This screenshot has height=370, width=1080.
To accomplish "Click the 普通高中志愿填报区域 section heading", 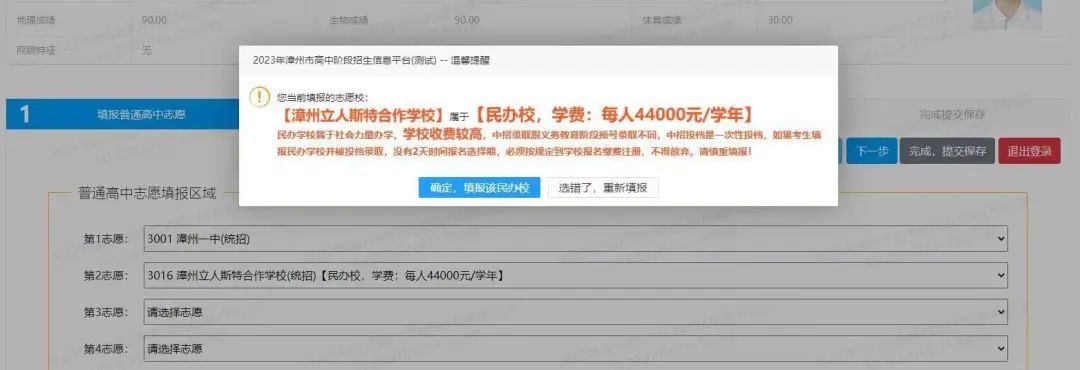I will pyautogui.click(x=147, y=194).
